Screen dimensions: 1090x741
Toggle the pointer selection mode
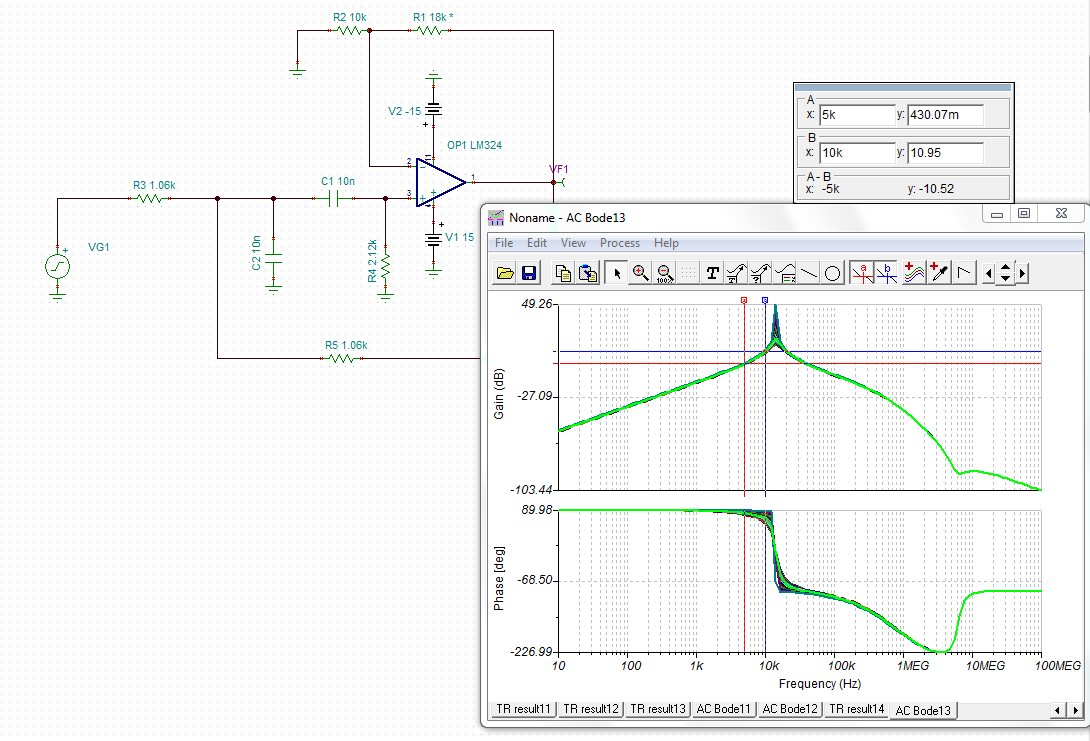click(617, 272)
